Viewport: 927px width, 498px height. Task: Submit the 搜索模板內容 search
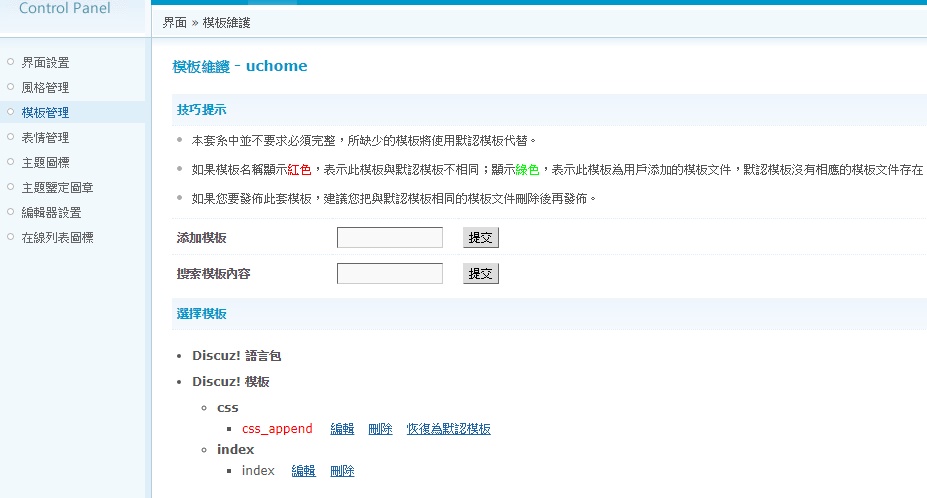pos(480,274)
